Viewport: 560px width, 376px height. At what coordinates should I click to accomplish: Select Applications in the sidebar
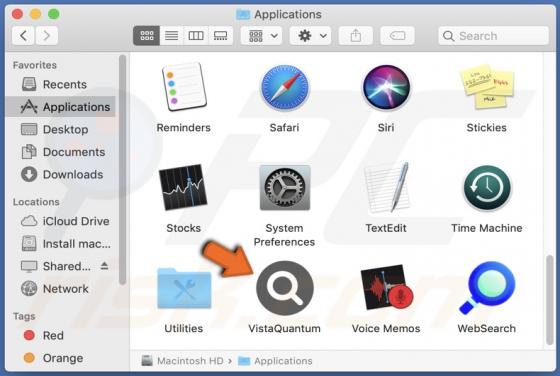(61, 107)
